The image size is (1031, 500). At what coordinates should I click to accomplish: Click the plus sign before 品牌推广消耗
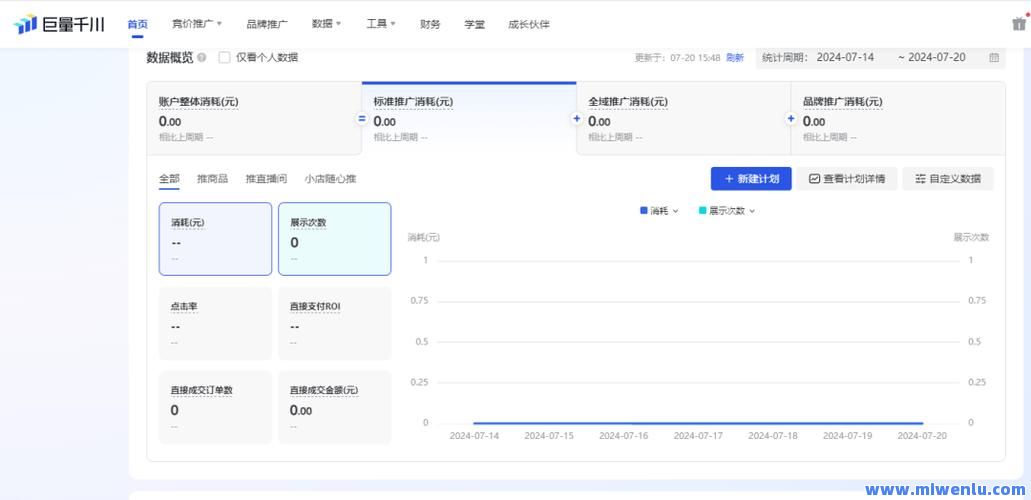[791, 119]
